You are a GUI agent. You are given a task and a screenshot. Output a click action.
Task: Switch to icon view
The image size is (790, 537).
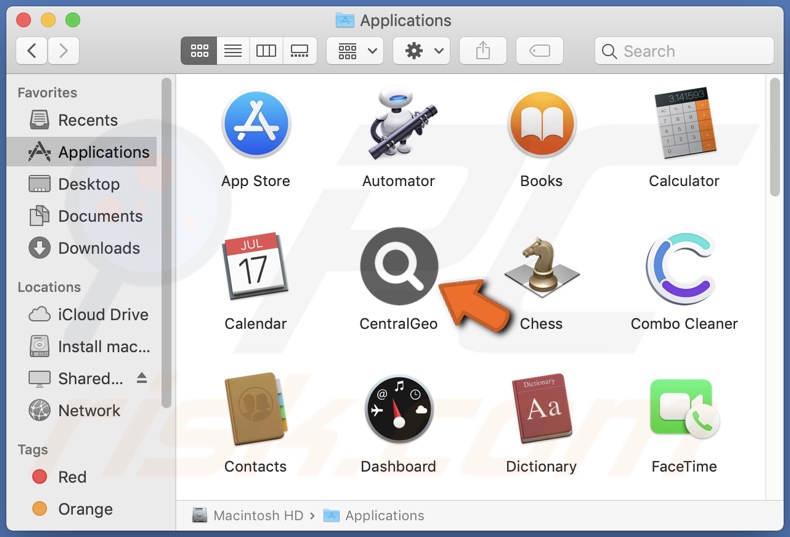(199, 50)
